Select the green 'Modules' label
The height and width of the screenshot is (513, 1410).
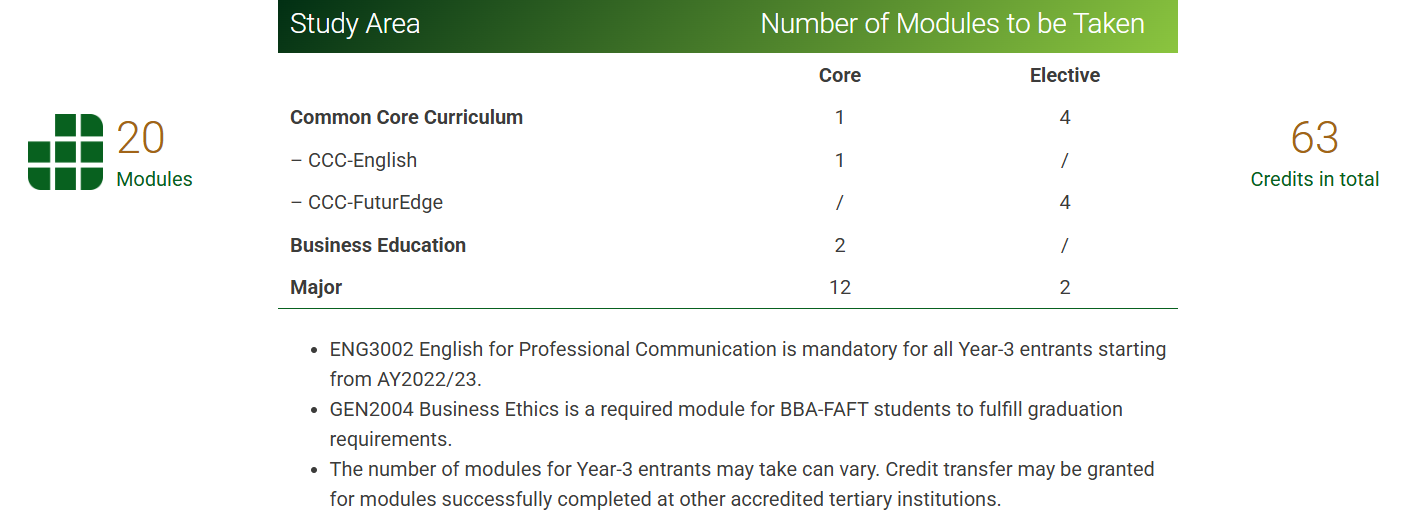(155, 179)
